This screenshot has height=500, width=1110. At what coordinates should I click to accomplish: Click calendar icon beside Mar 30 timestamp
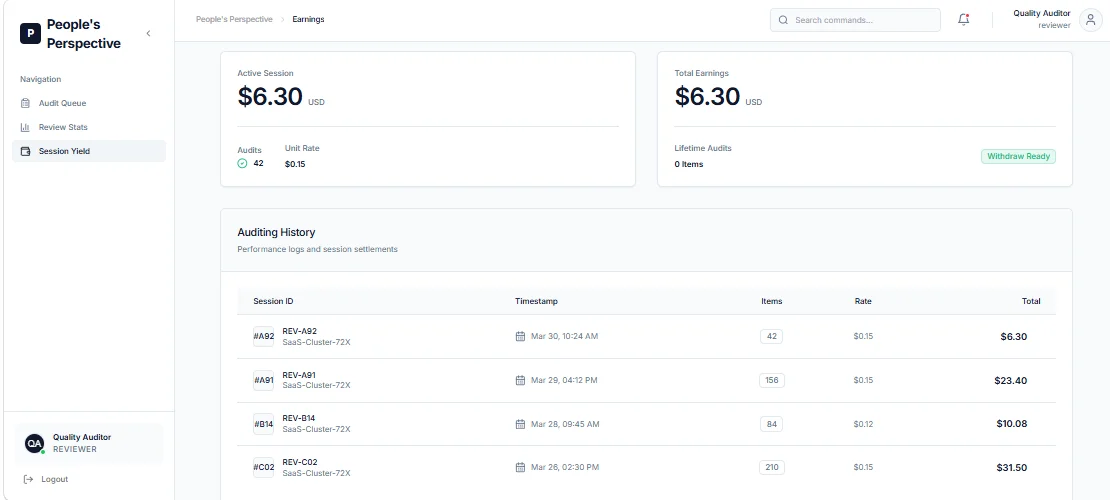pos(520,336)
